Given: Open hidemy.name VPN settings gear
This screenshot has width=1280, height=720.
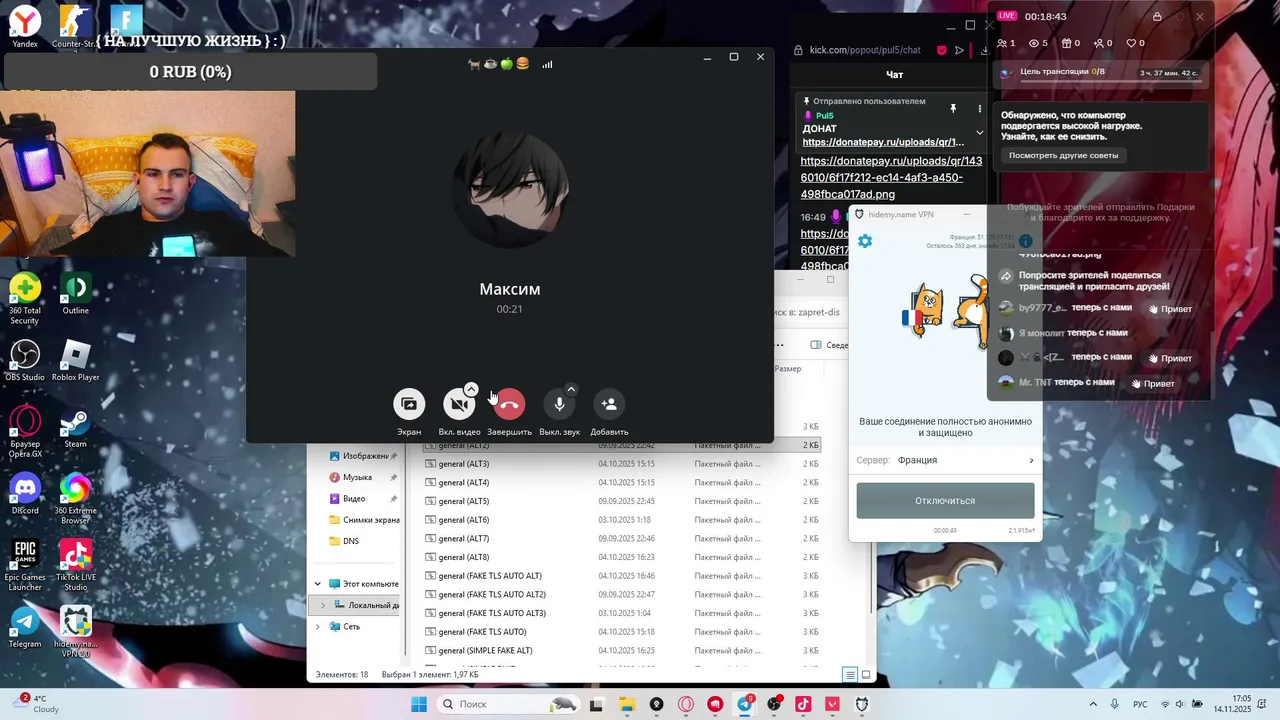Looking at the screenshot, I should 865,241.
